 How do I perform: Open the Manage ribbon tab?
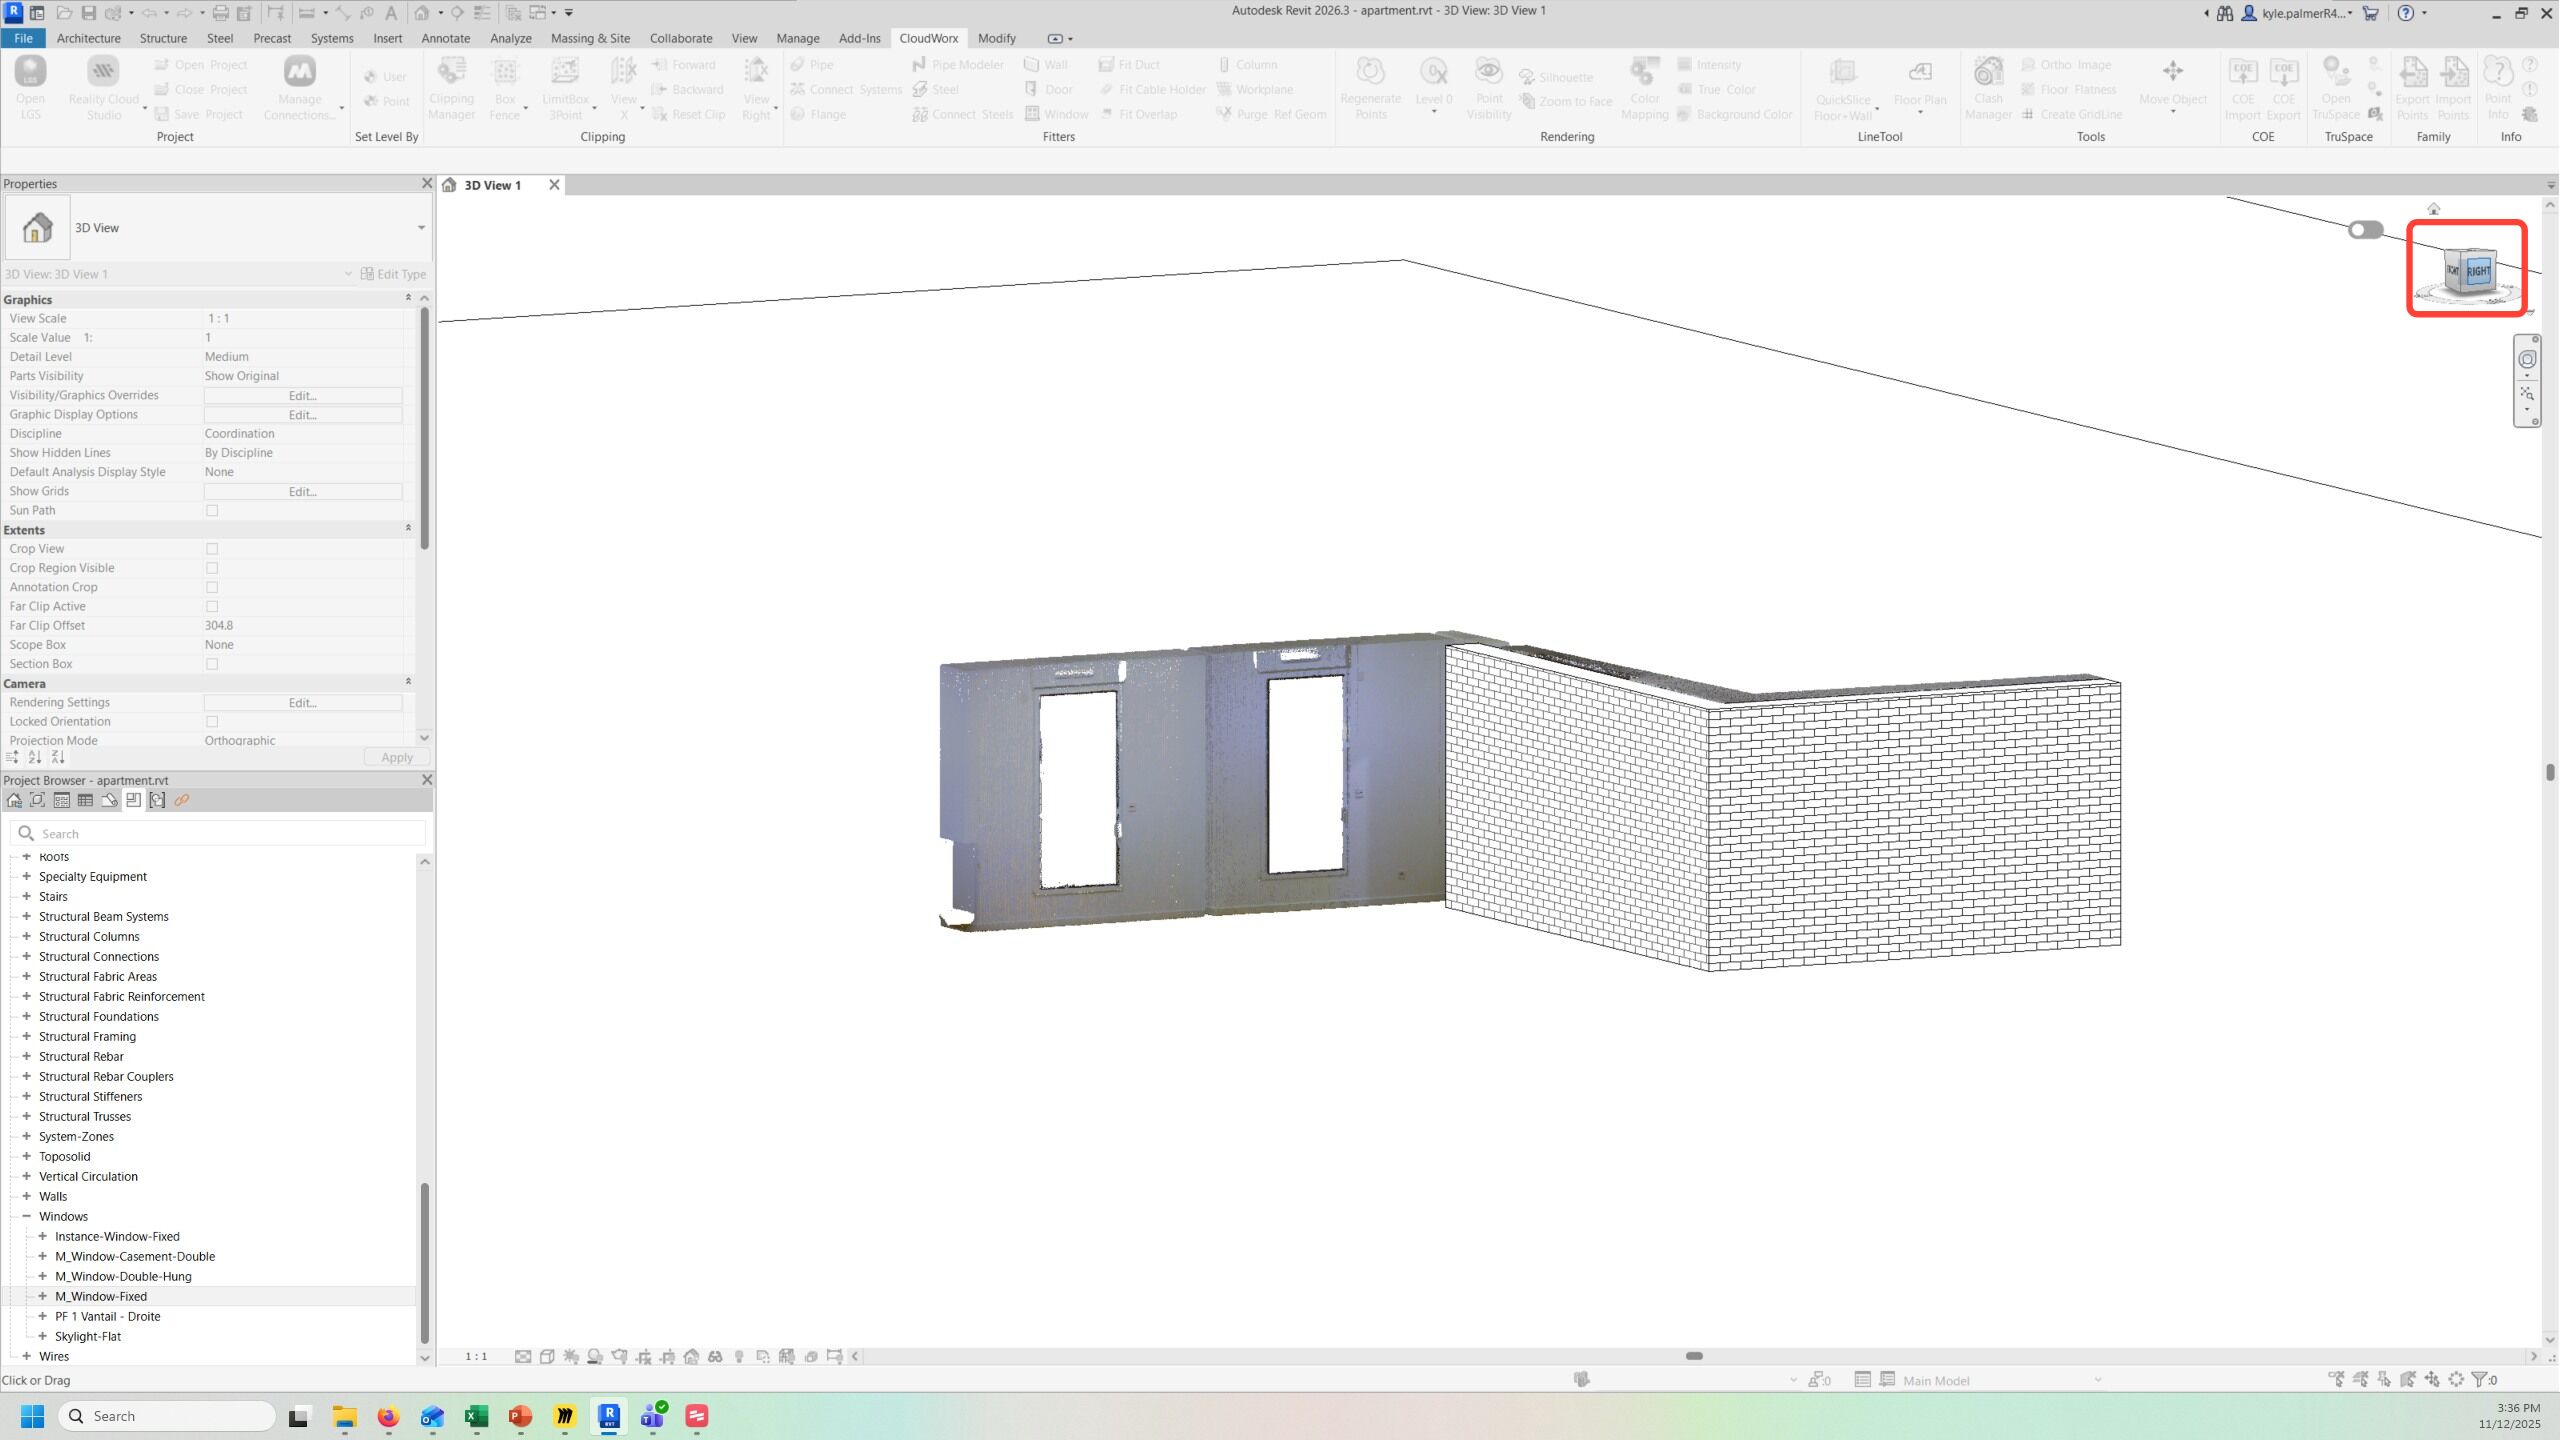pos(797,38)
